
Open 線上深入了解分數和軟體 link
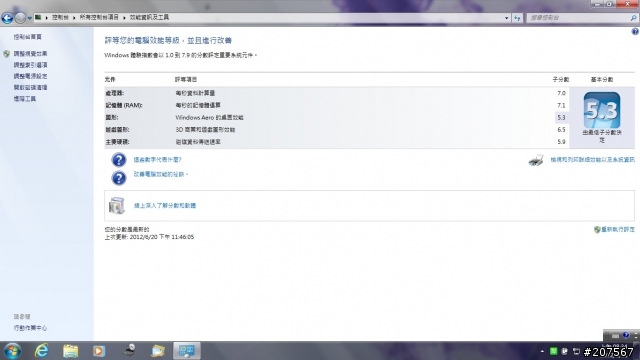[x=165, y=206]
